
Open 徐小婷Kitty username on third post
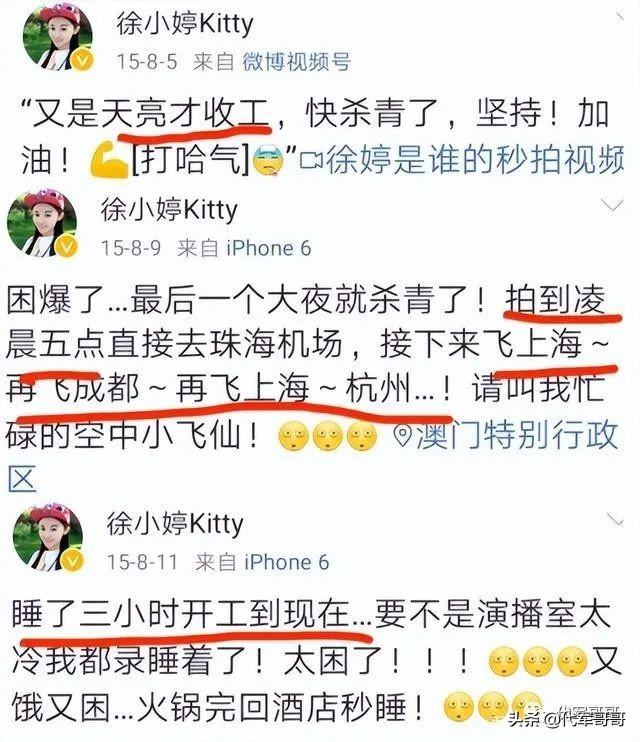click(x=175, y=523)
